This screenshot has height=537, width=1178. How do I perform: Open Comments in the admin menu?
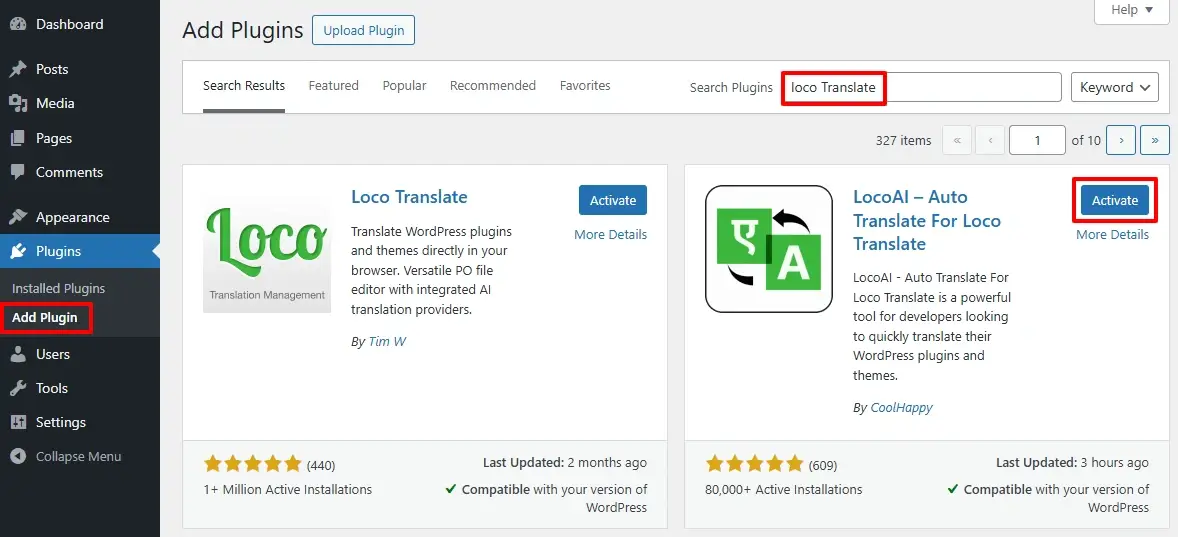point(80,172)
